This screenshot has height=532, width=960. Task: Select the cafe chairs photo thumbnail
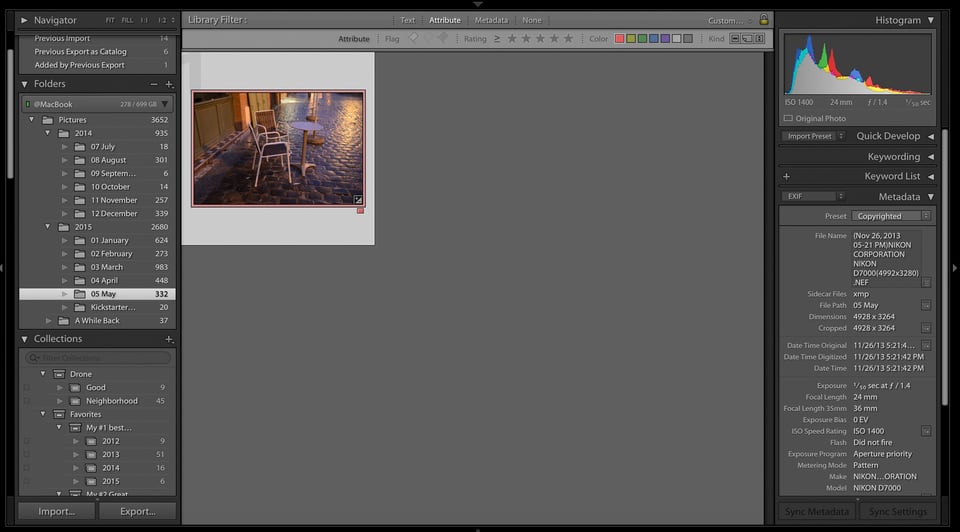coord(278,148)
